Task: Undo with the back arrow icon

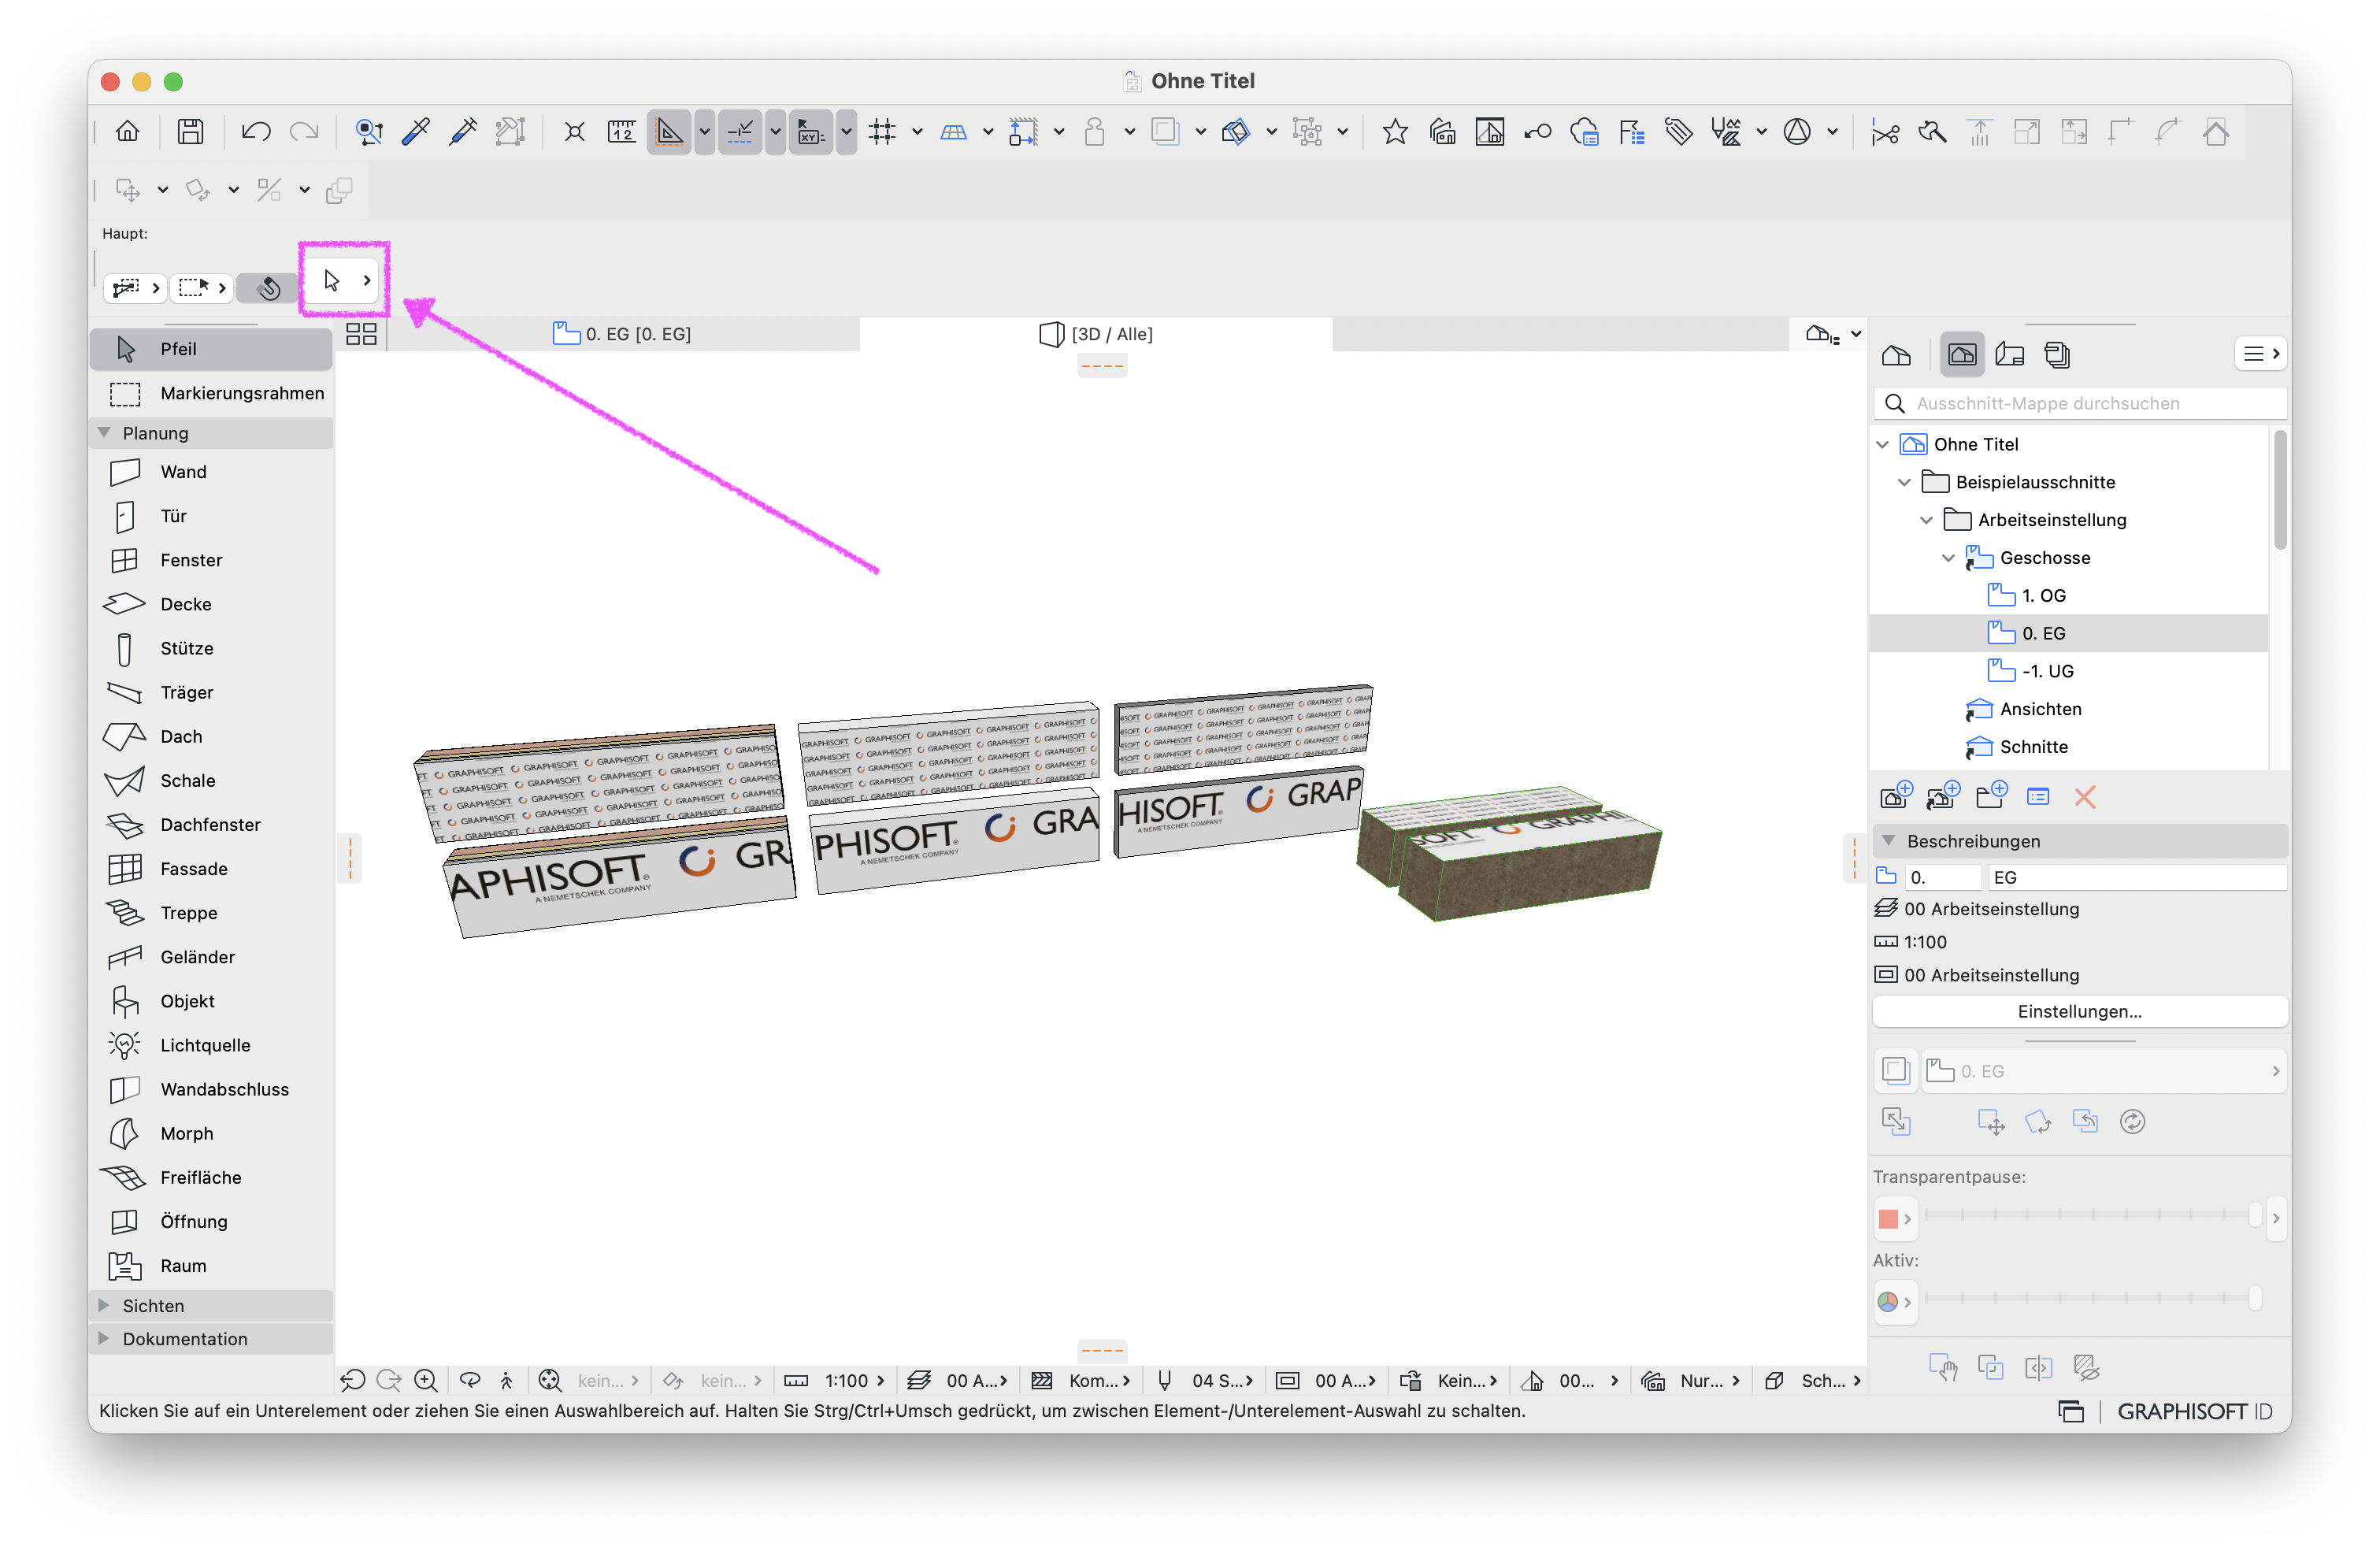Action: 256,131
